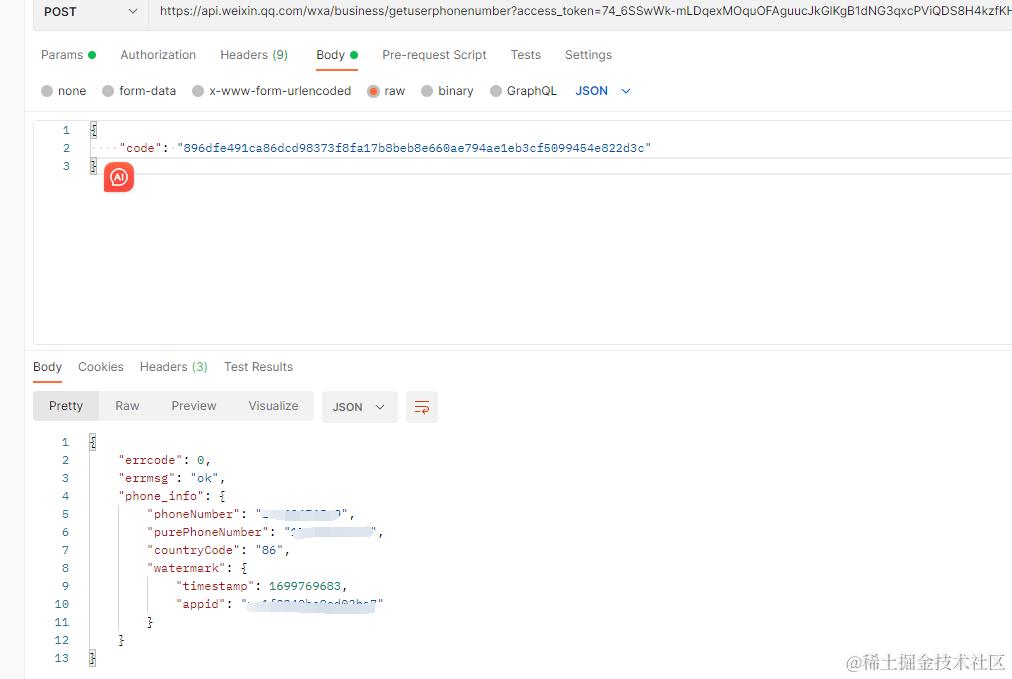Click the "appid" key in response
Screen dimensions: 1012x679
(x=200, y=604)
